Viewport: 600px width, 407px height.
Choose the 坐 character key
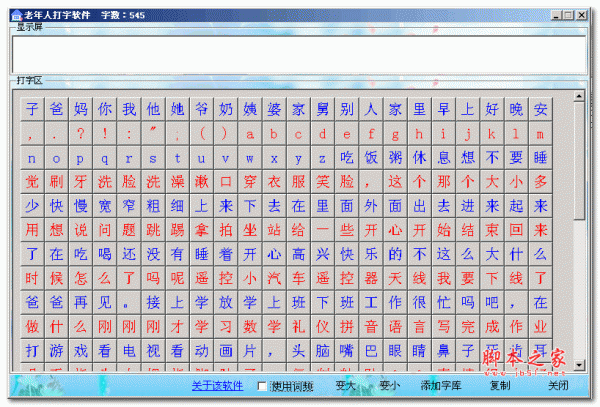[250, 230]
